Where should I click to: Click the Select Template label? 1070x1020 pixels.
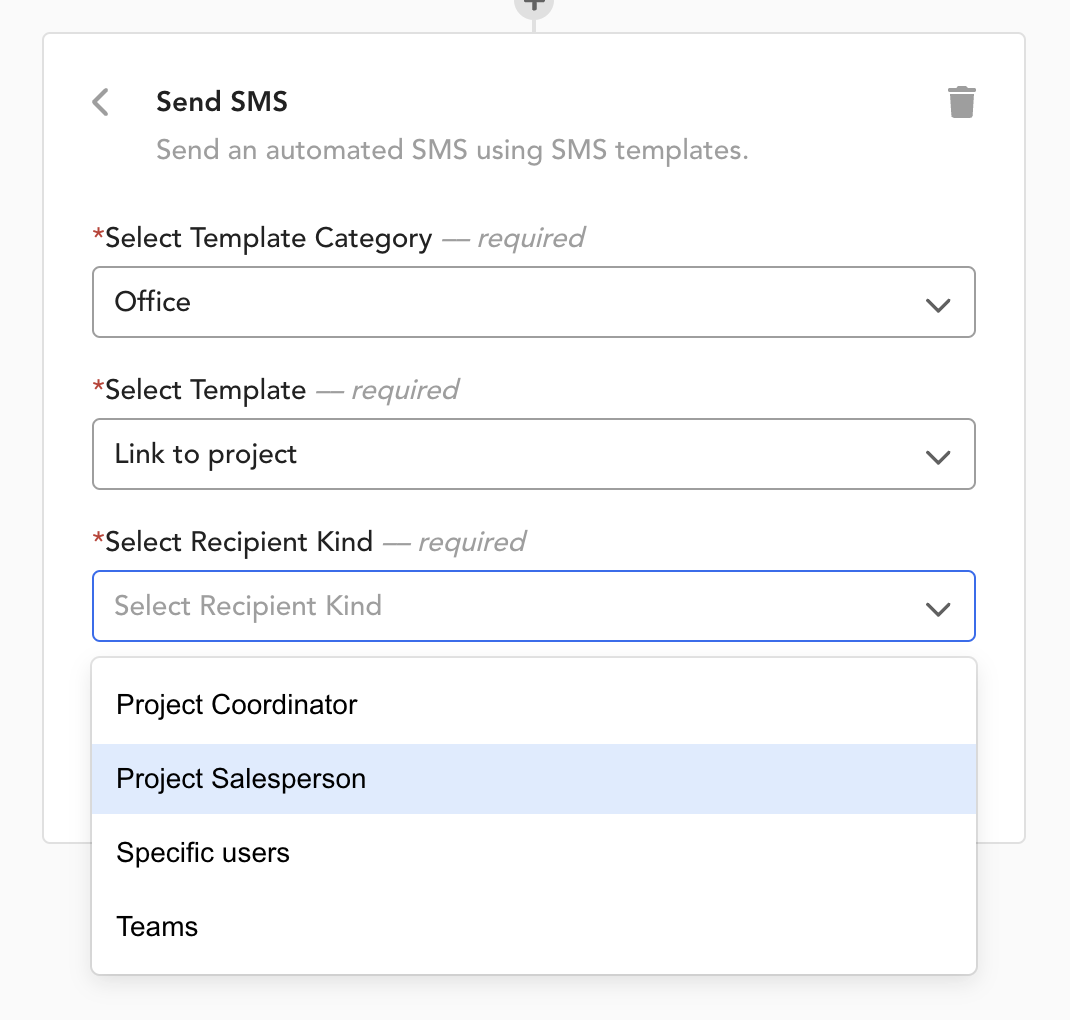(205, 390)
